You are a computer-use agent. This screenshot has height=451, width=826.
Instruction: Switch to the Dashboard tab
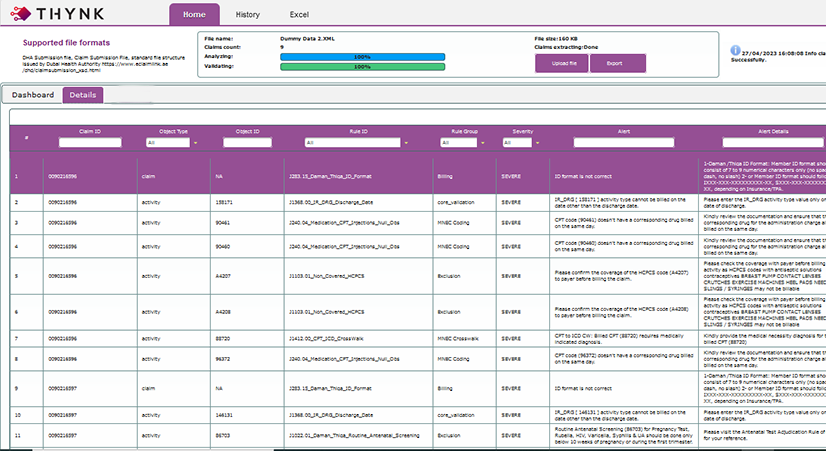pos(33,95)
